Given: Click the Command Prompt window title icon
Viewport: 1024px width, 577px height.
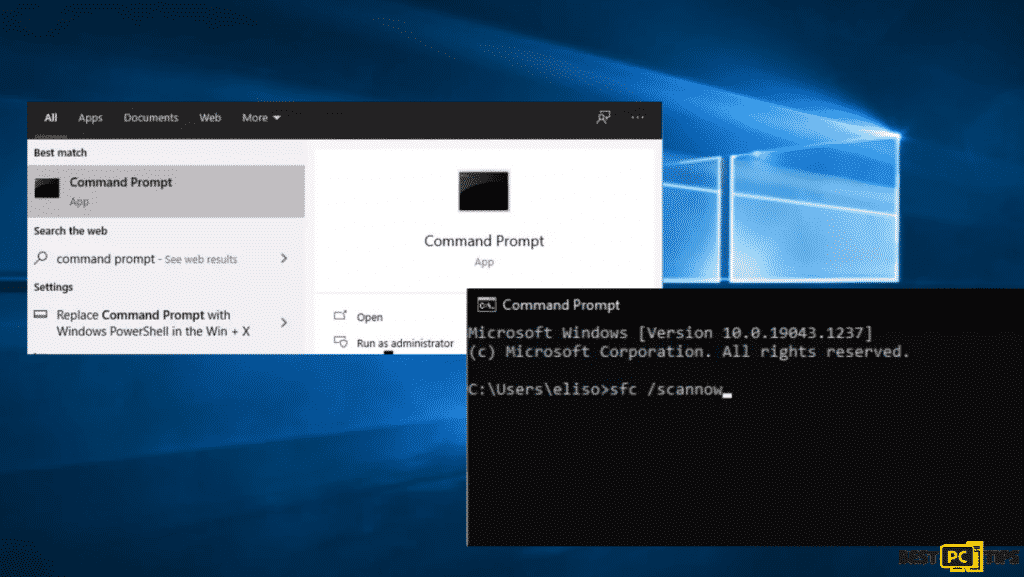Looking at the screenshot, I should (487, 305).
